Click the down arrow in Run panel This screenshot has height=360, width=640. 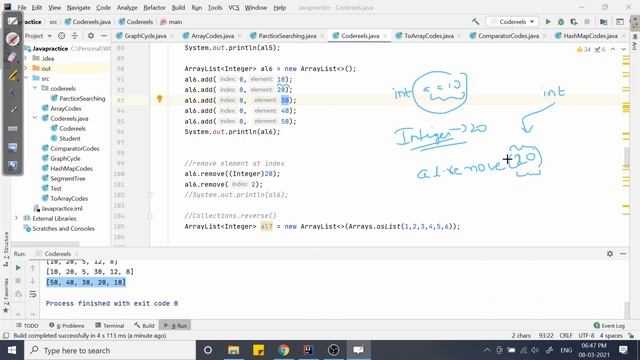tap(33, 281)
